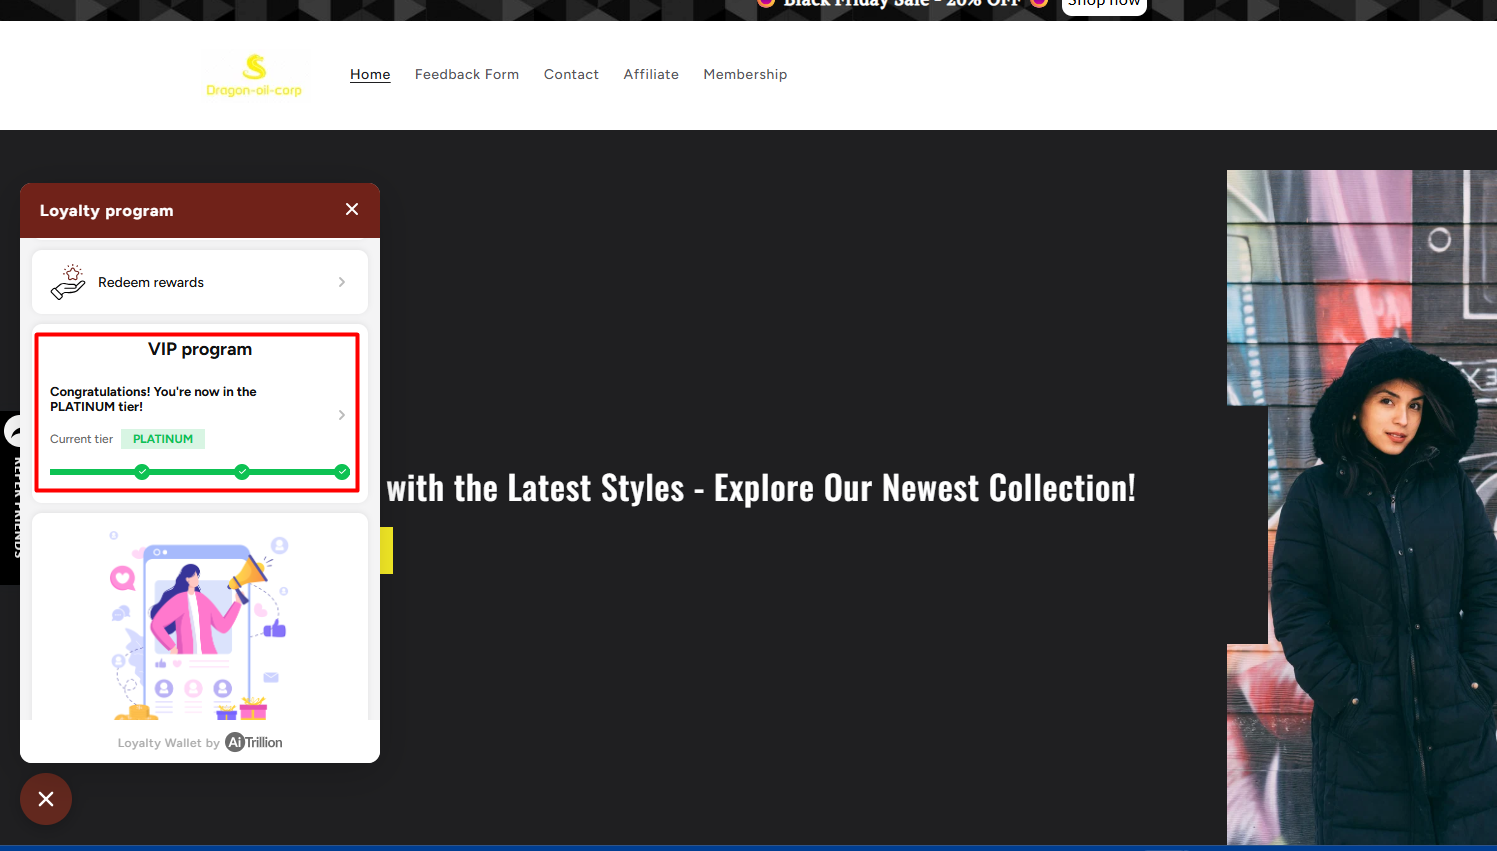
Task: Click the final checkpoint on the tier progress bar
Action: [x=342, y=472]
